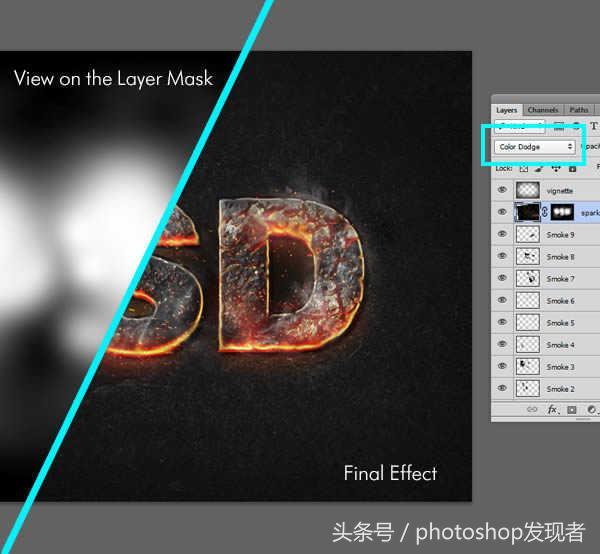Select the Smoke 7 layer thumbnail
Screen dimensions: 600x554
(528, 279)
